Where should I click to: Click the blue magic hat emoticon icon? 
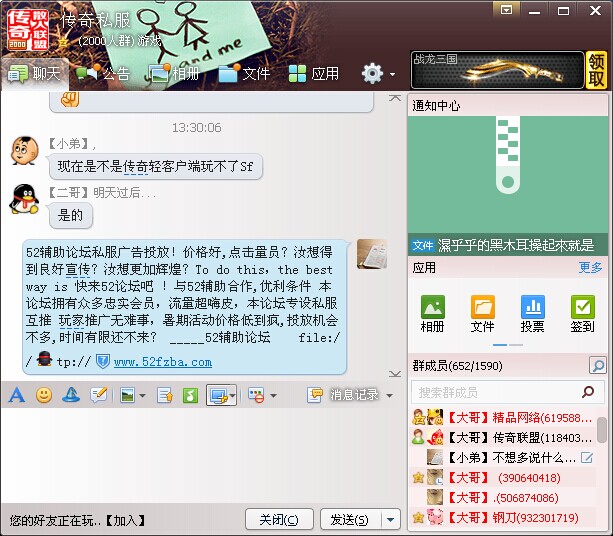click(71, 395)
